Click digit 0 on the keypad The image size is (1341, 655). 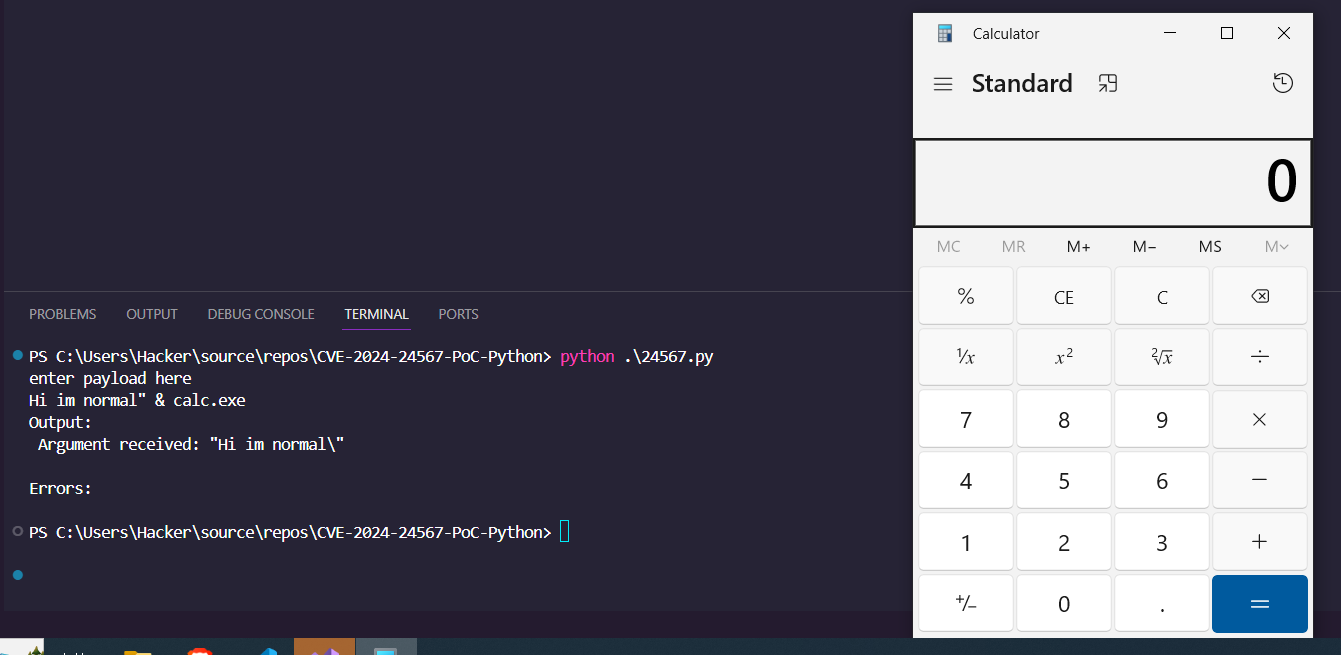pos(1064,603)
